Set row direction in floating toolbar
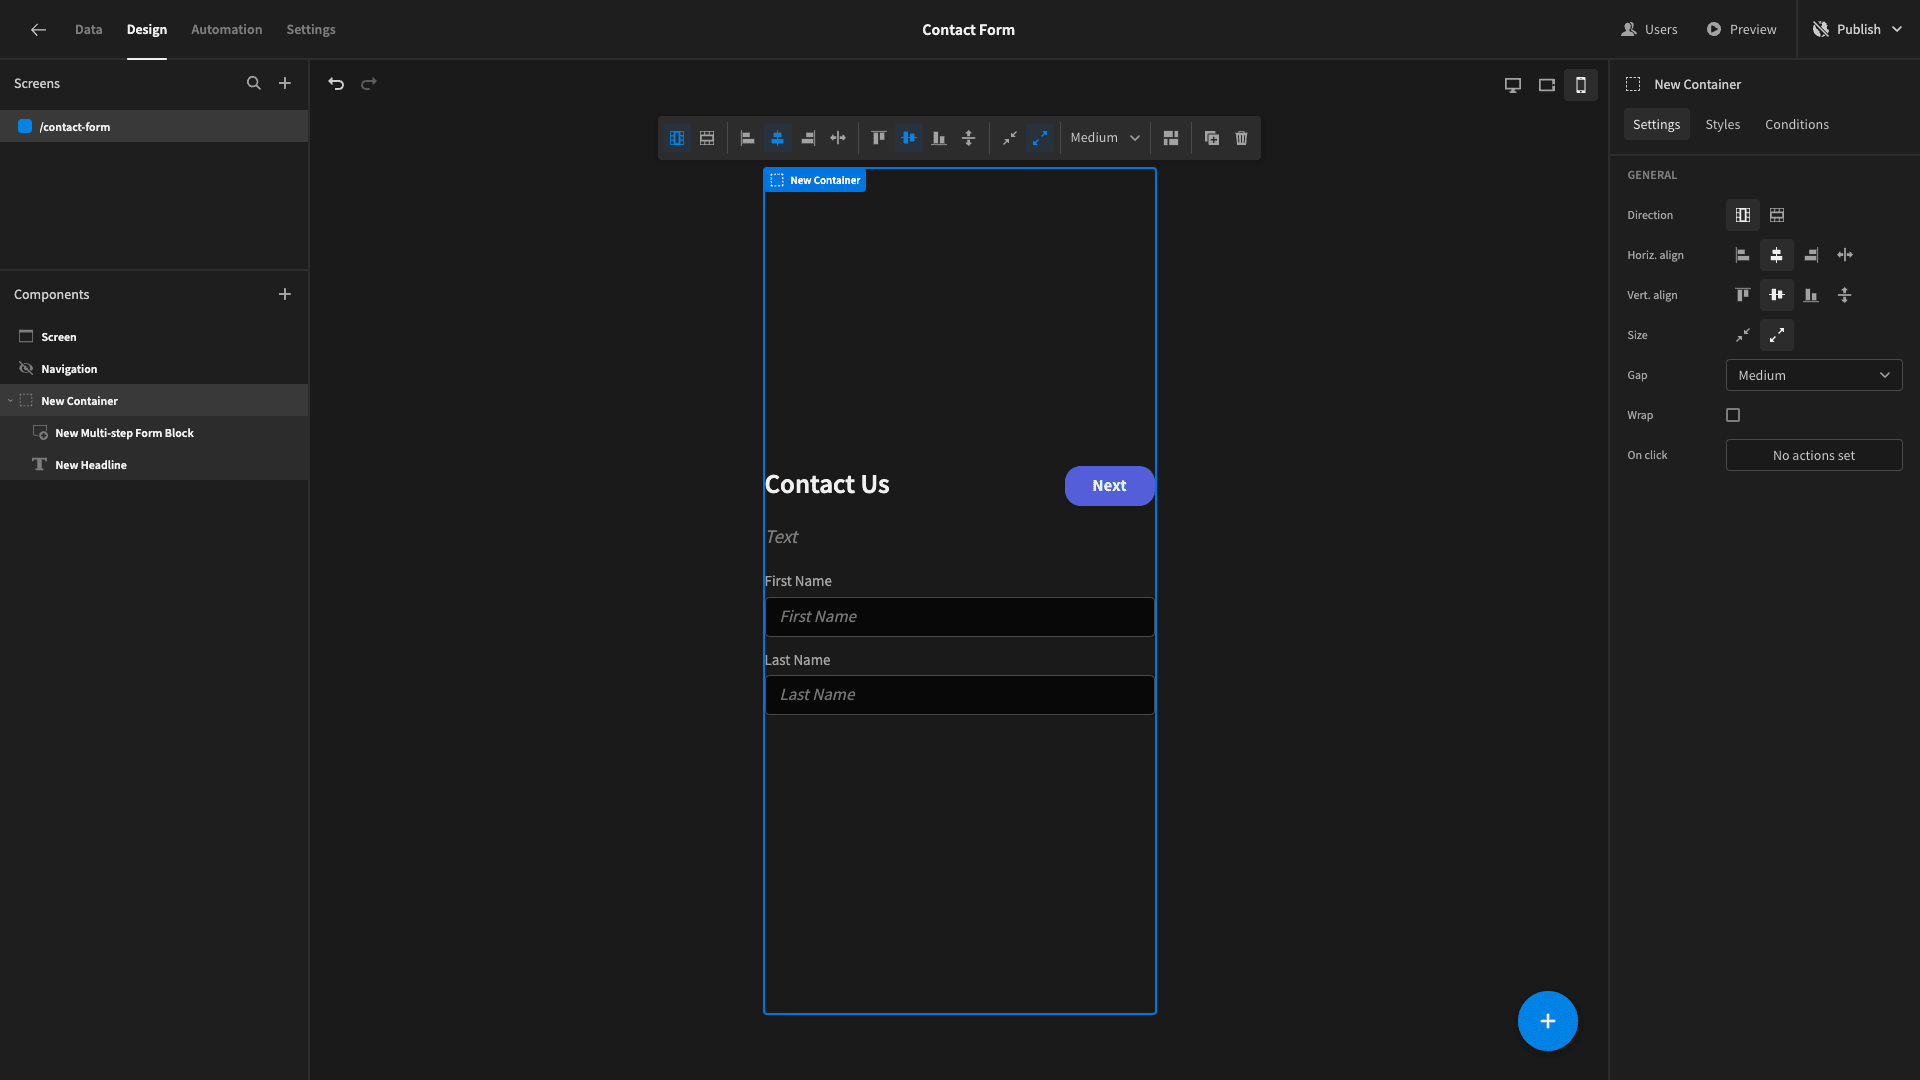 click(707, 138)
